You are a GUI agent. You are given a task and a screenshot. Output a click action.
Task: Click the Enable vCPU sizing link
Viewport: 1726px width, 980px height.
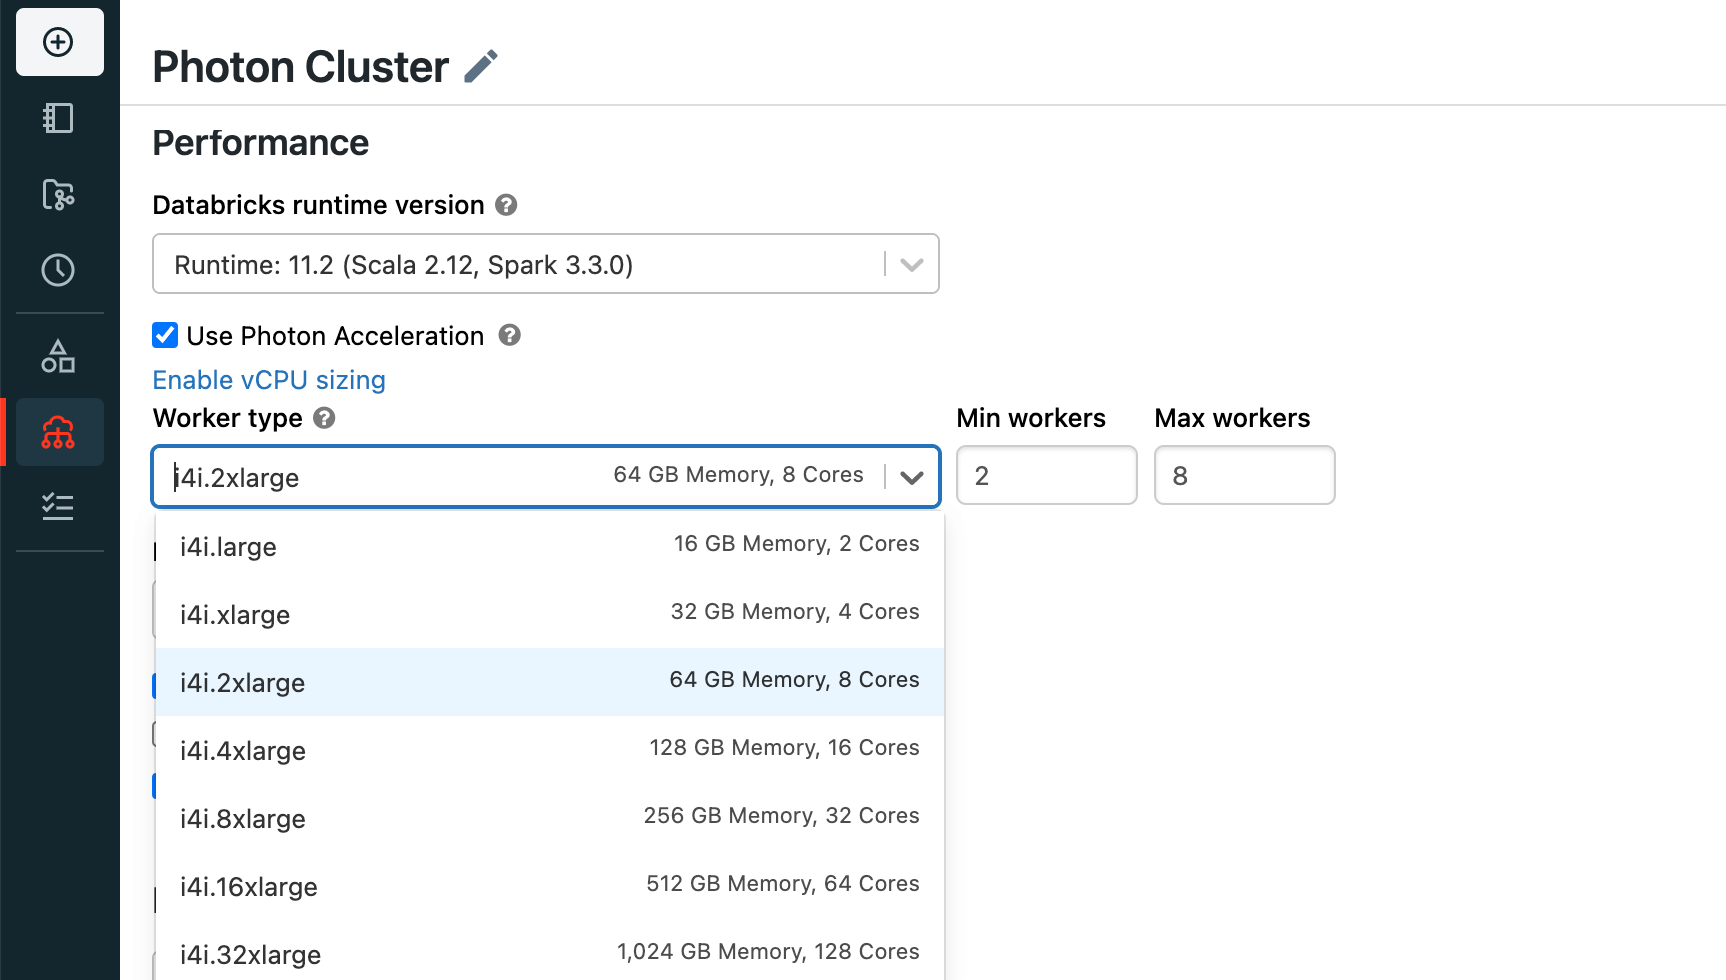tap(269, 380)
